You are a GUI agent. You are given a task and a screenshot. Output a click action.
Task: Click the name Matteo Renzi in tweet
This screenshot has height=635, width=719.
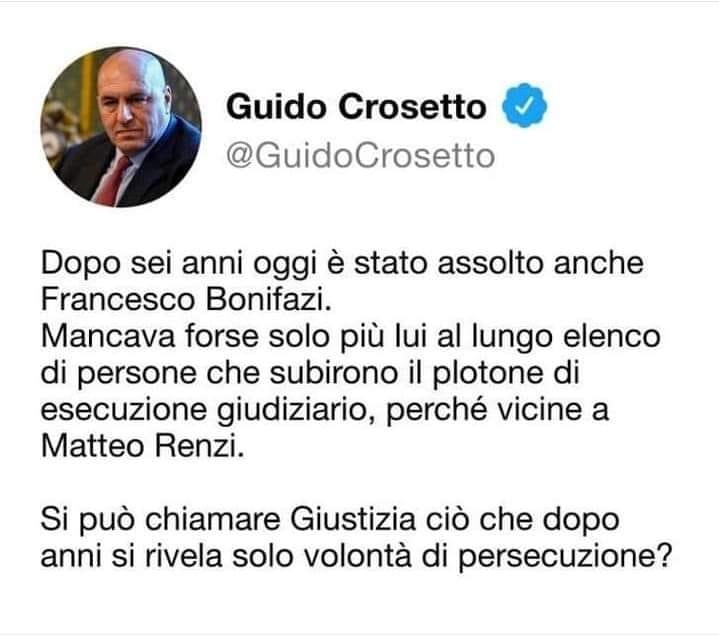143,446
